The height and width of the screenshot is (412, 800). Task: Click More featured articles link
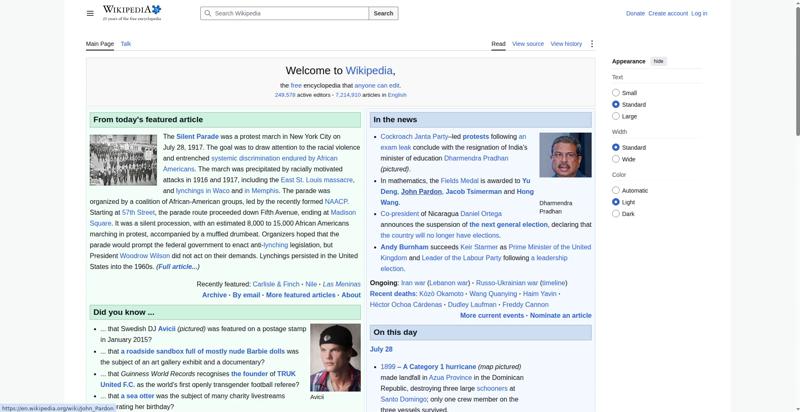pyautogui.click(x=301, y=295)
